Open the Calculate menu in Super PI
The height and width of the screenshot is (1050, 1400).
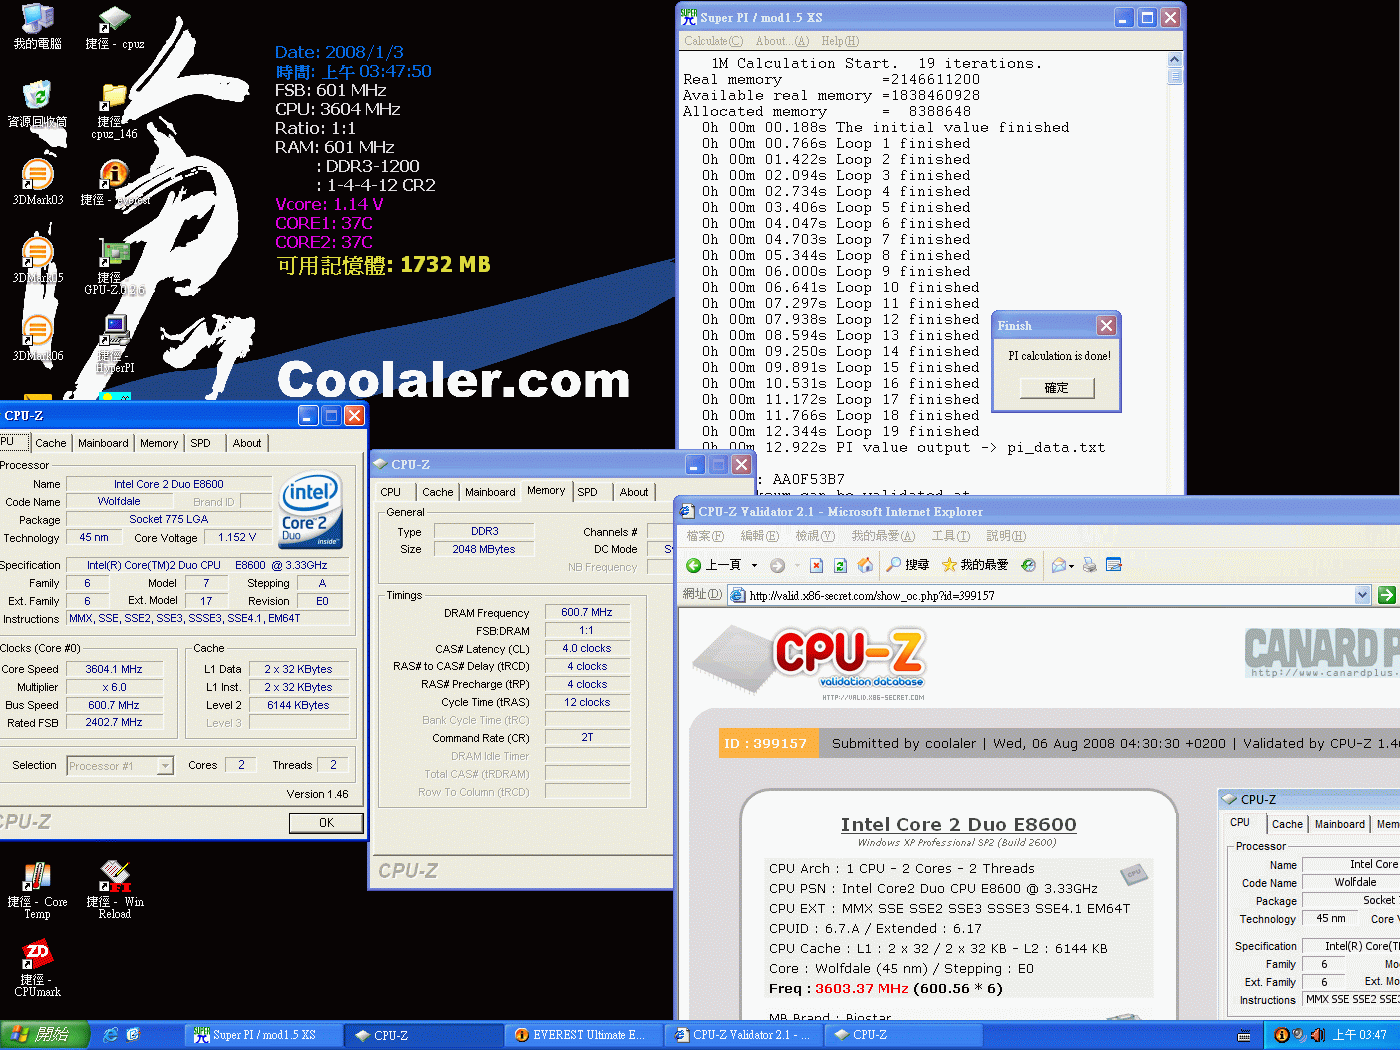point(713,41)
